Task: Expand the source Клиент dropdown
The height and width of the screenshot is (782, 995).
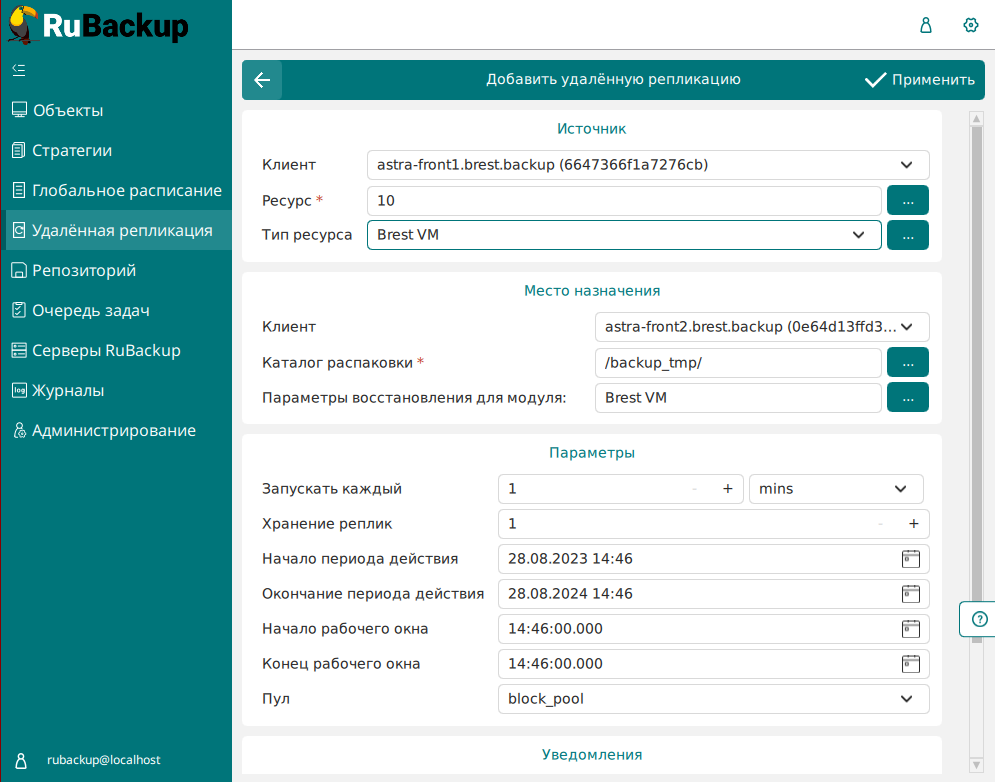Action: click(906, 165)
